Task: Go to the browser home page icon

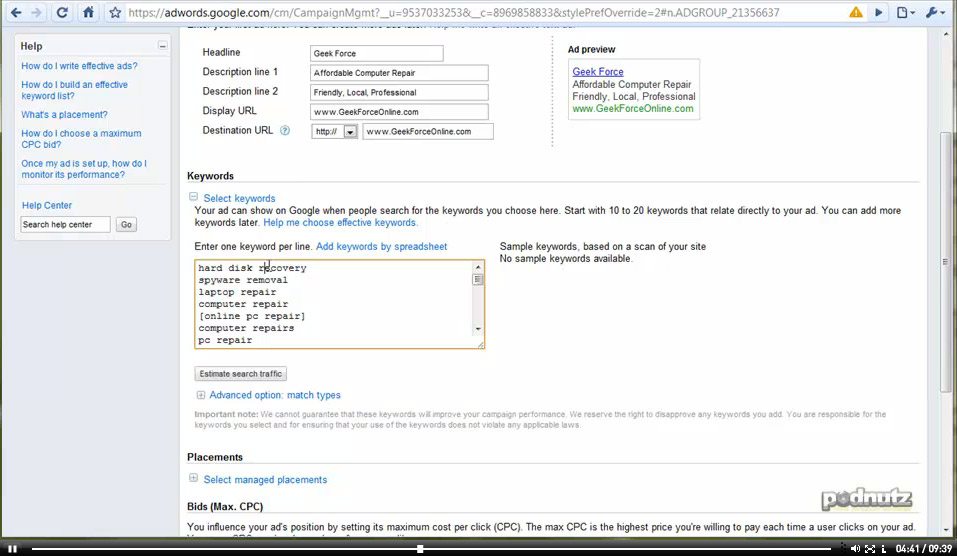Action: click(88, 12)
